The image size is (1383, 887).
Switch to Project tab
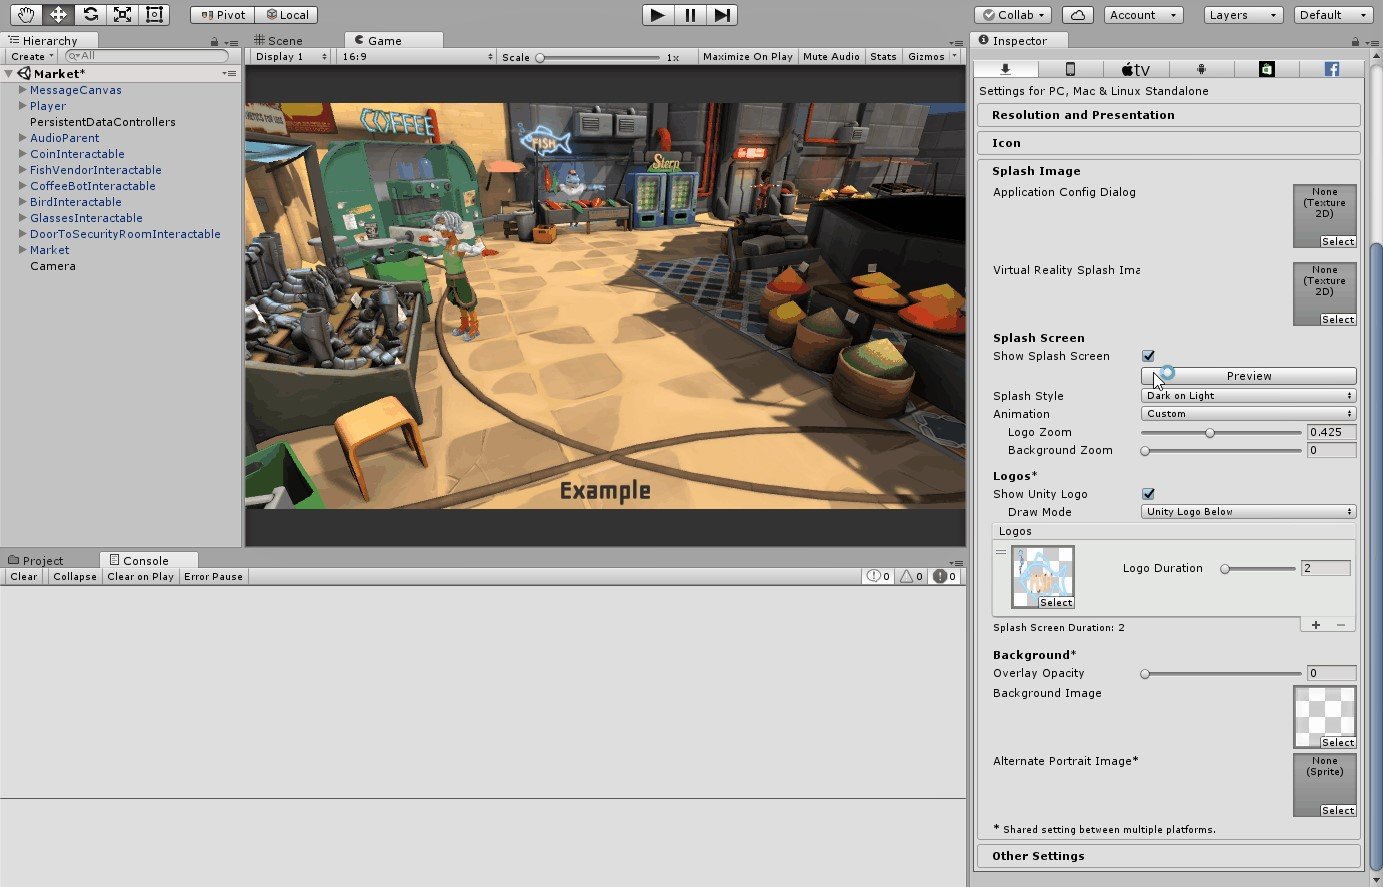(36, 561)
